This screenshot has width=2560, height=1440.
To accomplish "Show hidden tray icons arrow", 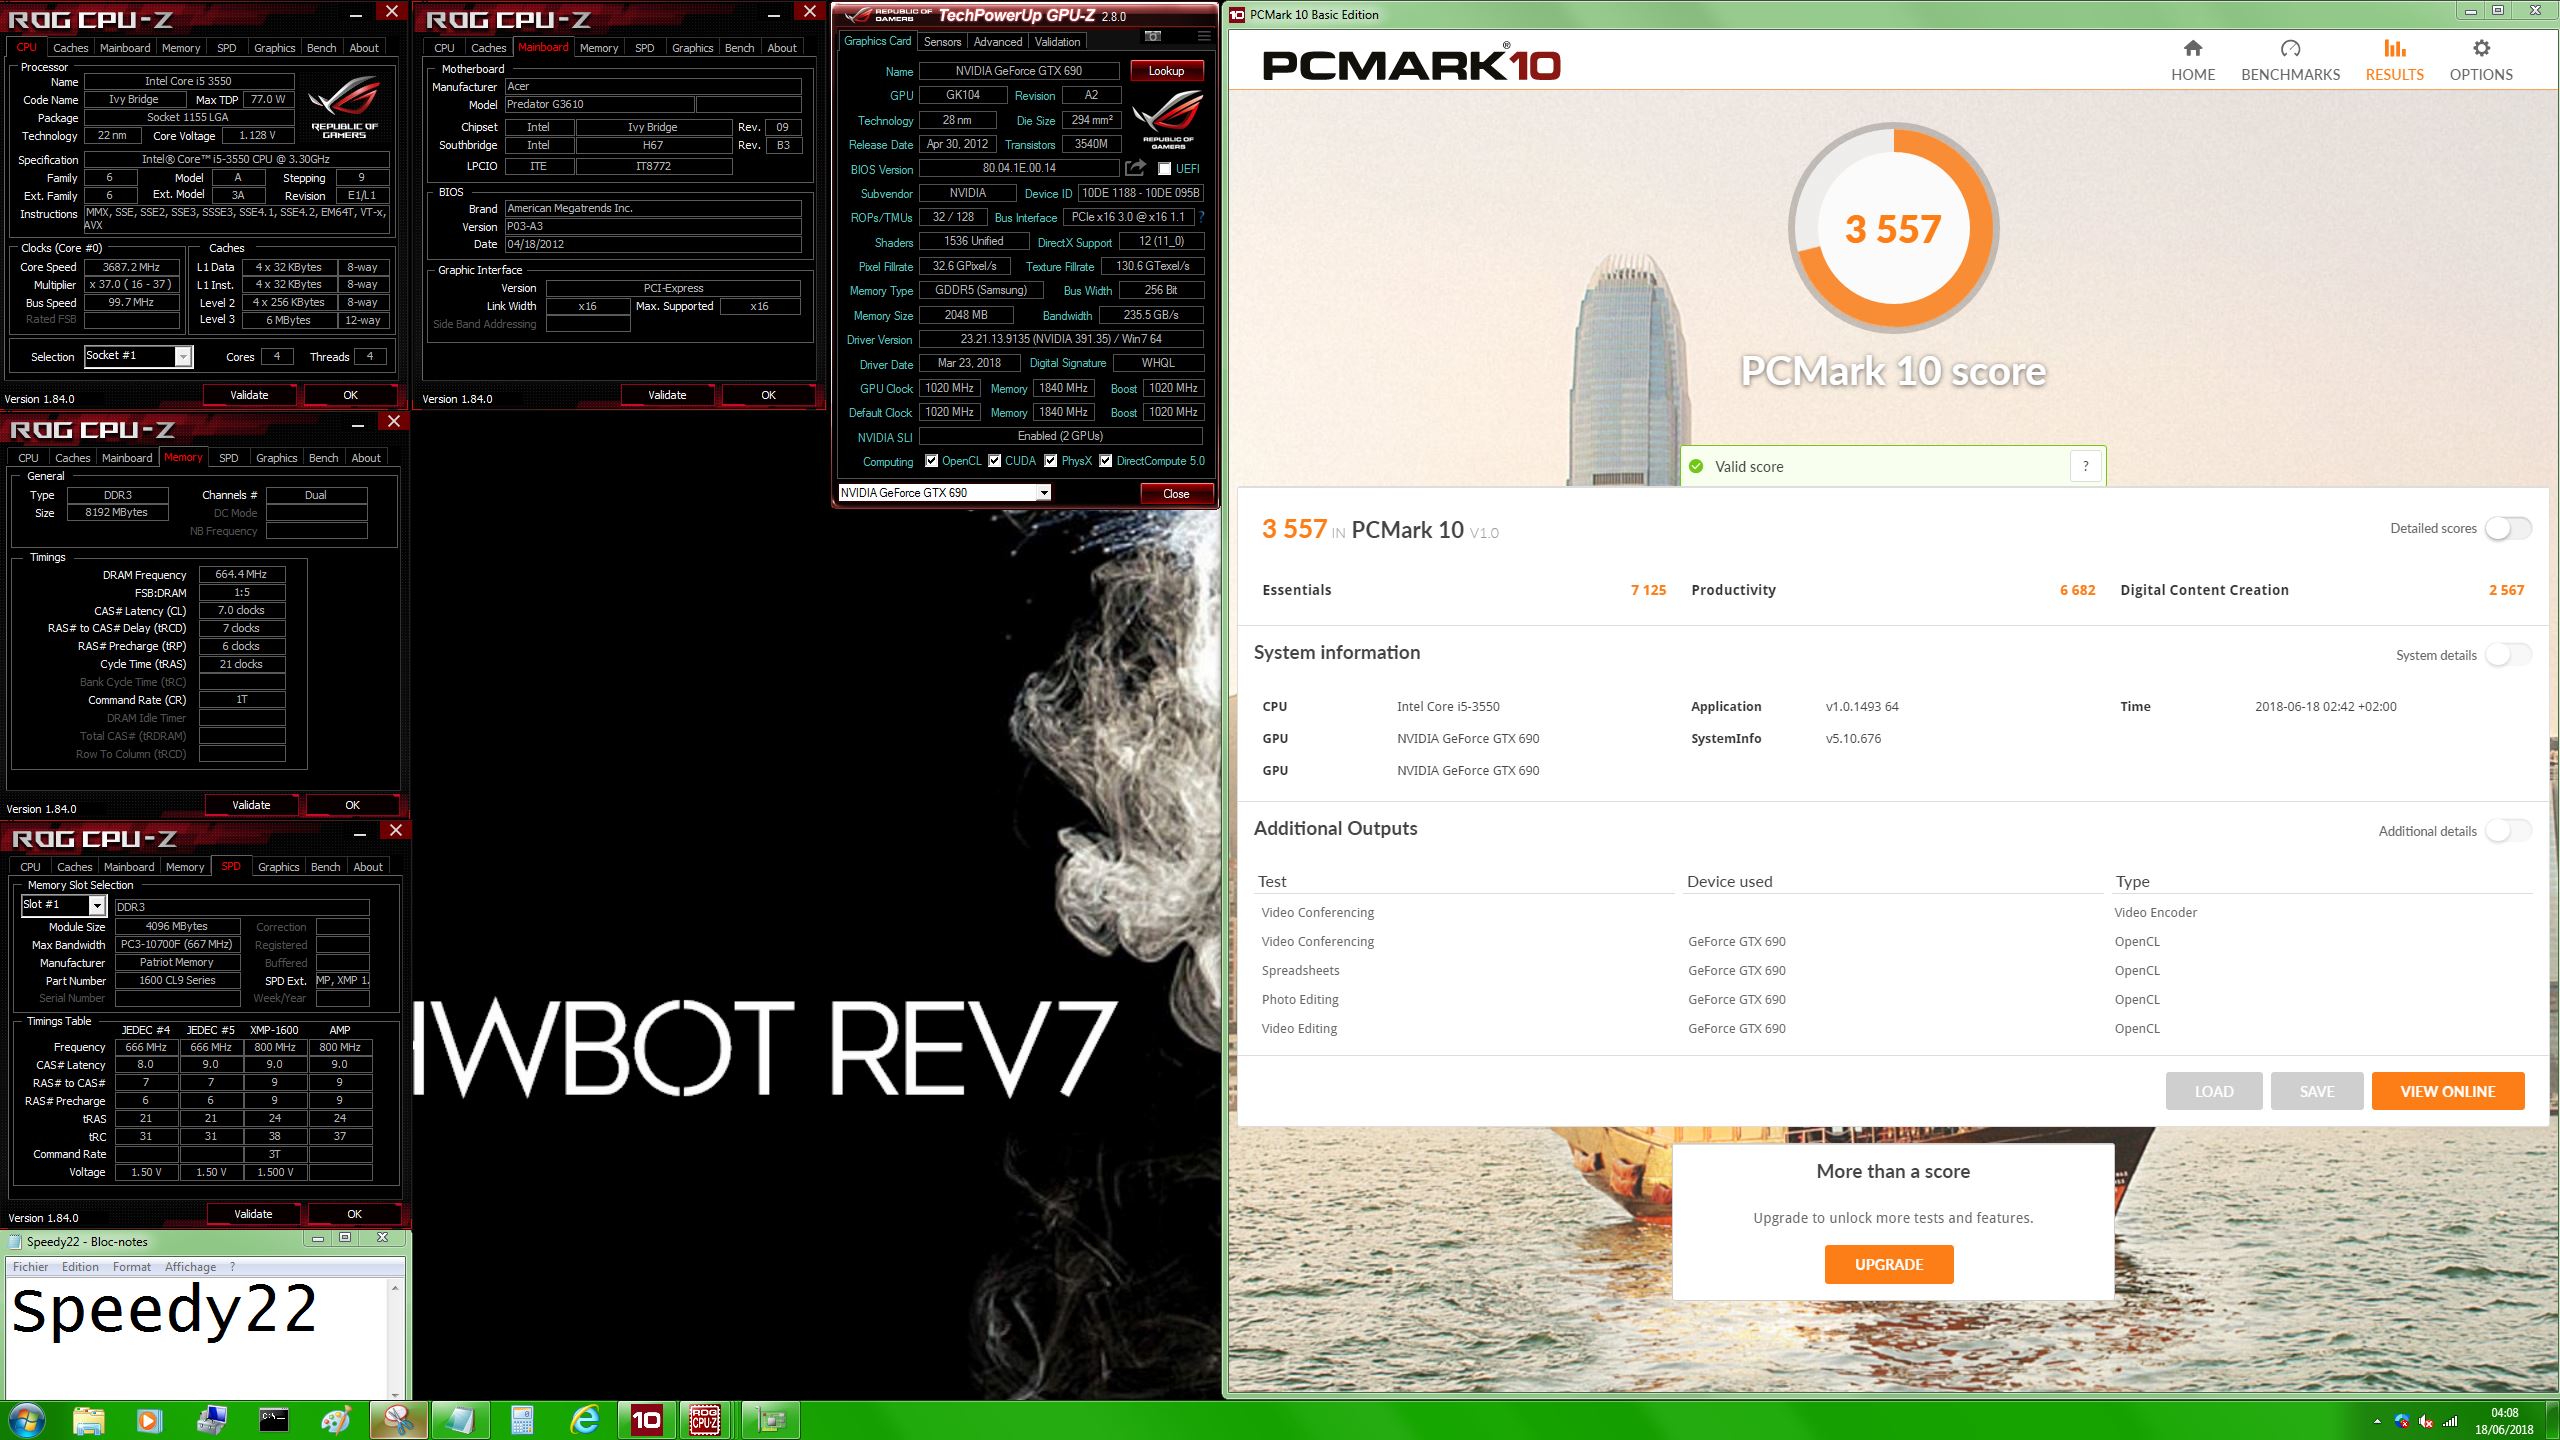I will pyautogui.click(x=2377, y=1421).
